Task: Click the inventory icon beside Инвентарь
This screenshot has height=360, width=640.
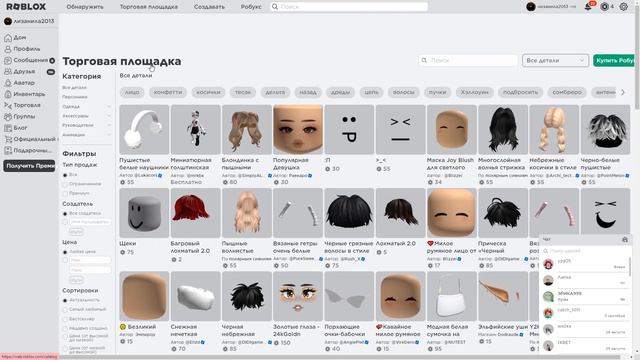Action: tap(8, 94)
